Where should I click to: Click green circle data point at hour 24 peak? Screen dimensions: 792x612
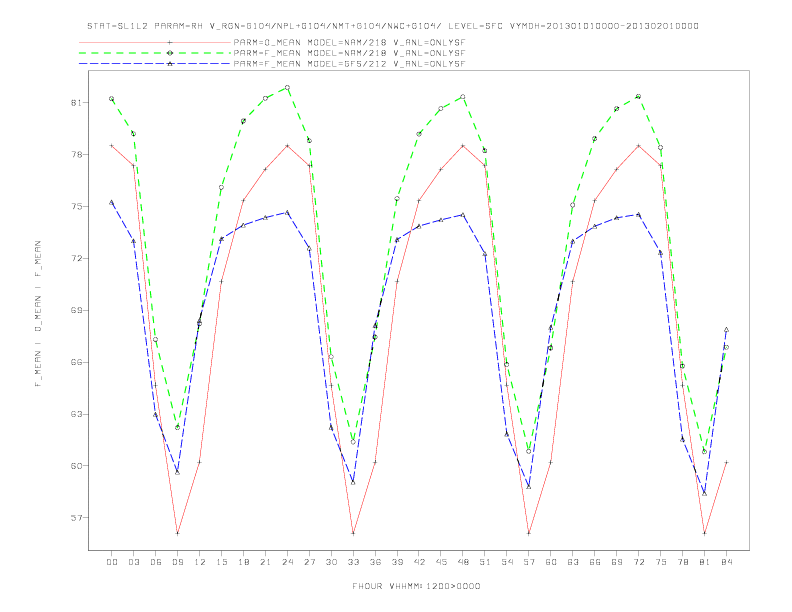[287, 88]
